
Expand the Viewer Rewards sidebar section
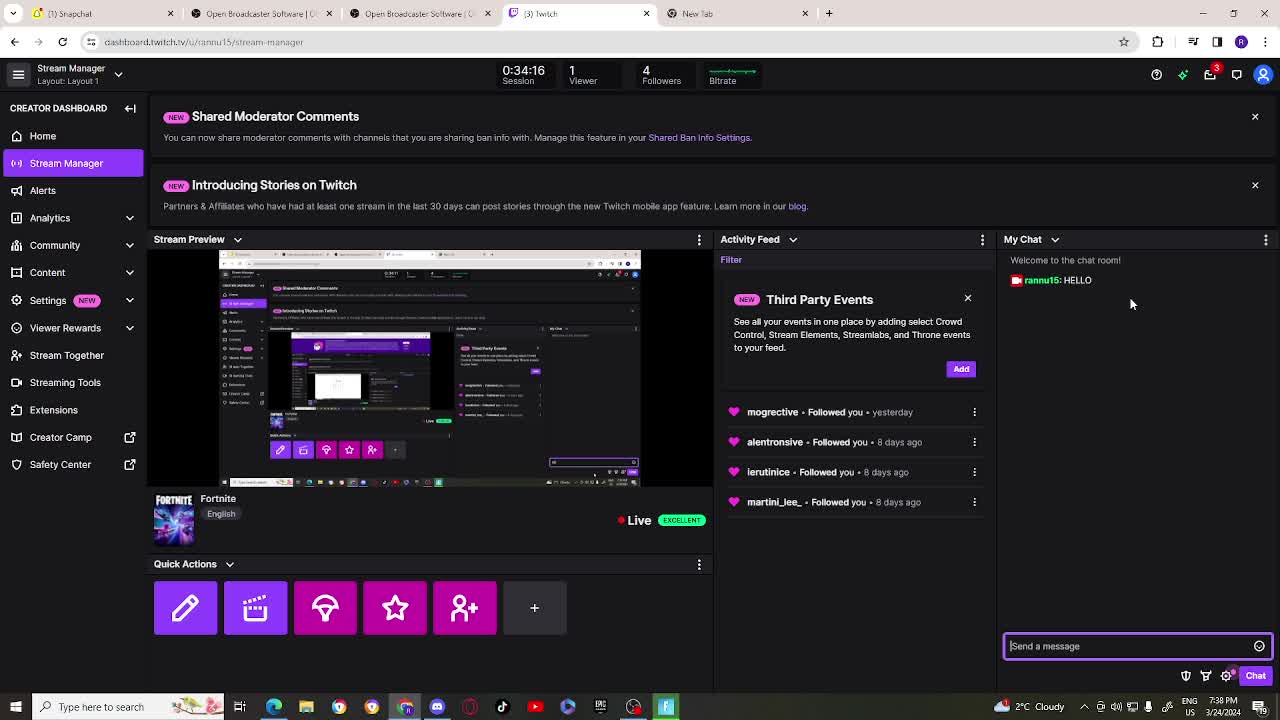point(129,328)
